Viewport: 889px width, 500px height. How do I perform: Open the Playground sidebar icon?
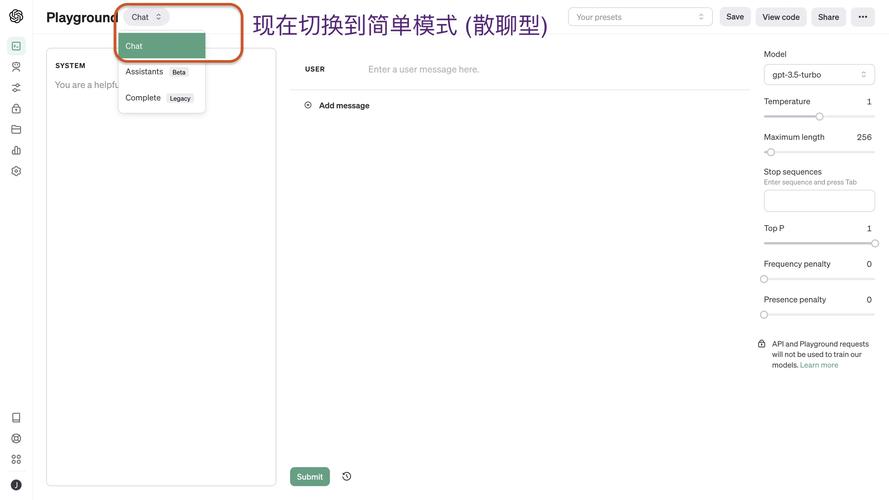[x=16, y=46]
